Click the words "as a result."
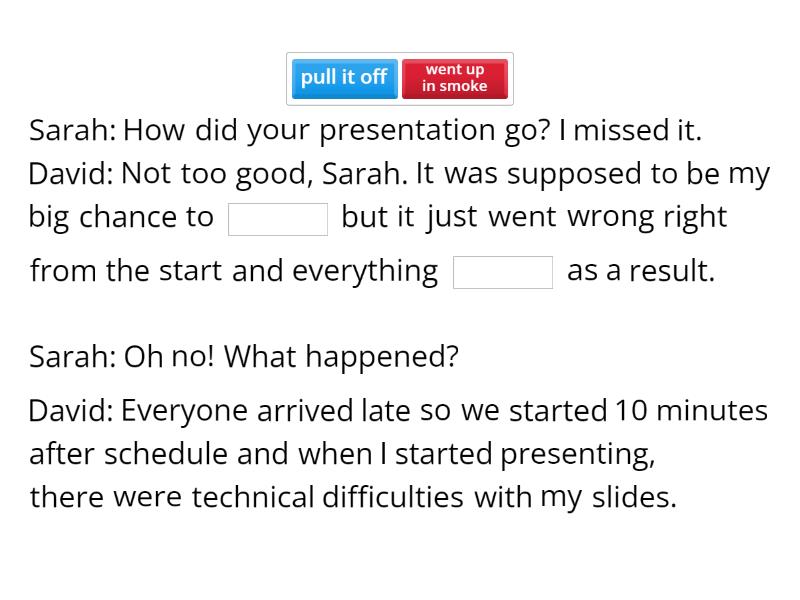The width and height of the screenshot is (800, 600). (x=641, y=271)
